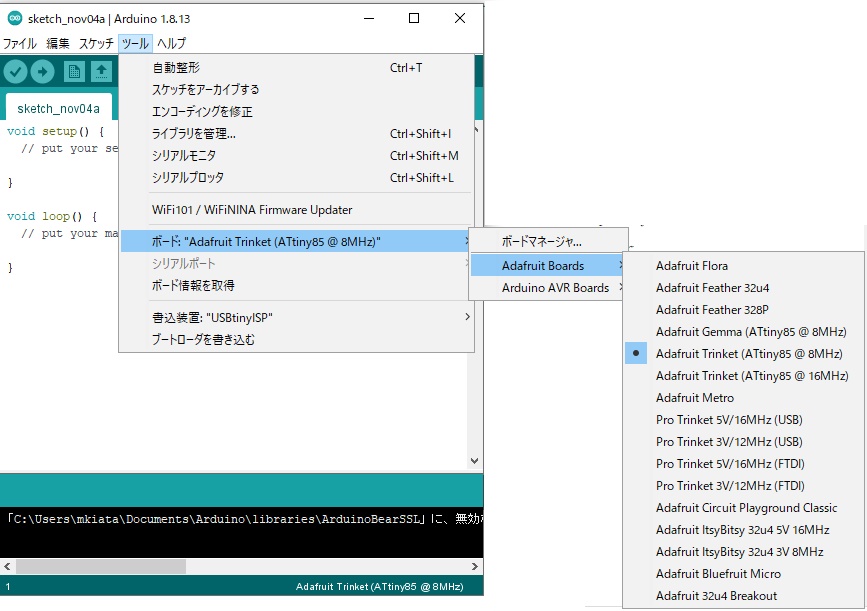Screen dimensions: 867x611
Task: Click the ArduinoBearSSL console message line
Action: tap(242, 519)
